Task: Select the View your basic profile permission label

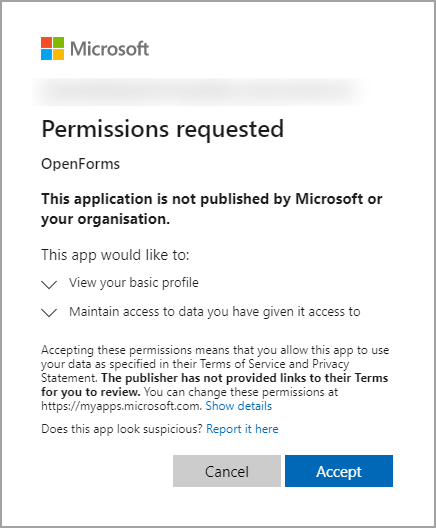Action: click(x=134, y=283)
